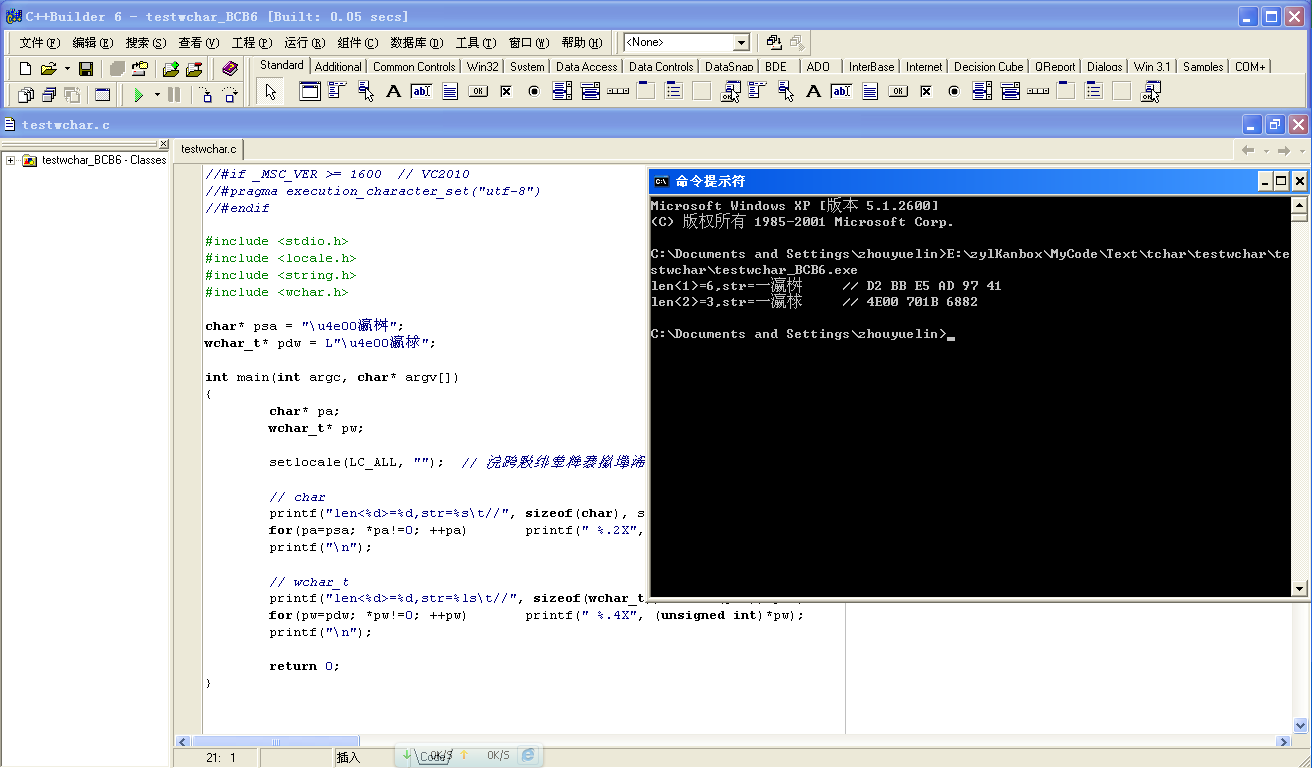The image size is (1312, 768).
Task: Open the 组件(C) menu
Action: [358, 43]
